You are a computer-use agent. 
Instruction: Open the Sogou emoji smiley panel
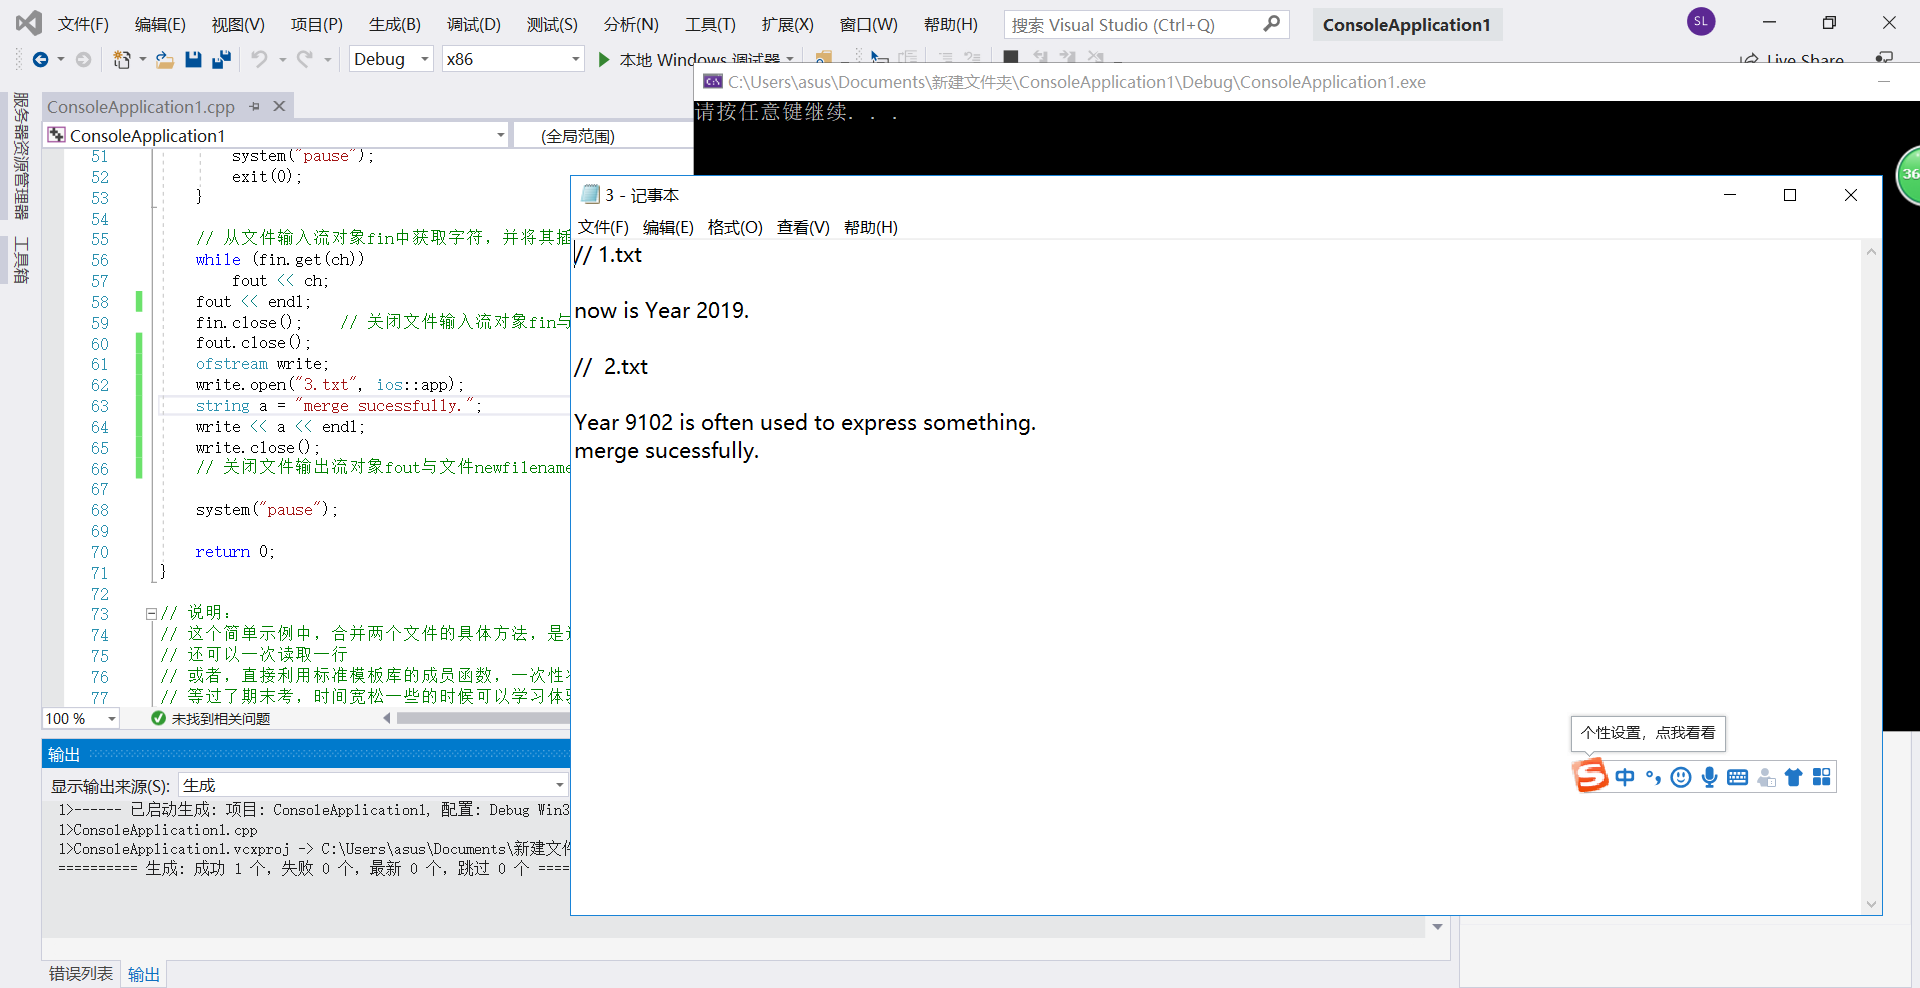pyautogui.click(x=1681, y=777)
